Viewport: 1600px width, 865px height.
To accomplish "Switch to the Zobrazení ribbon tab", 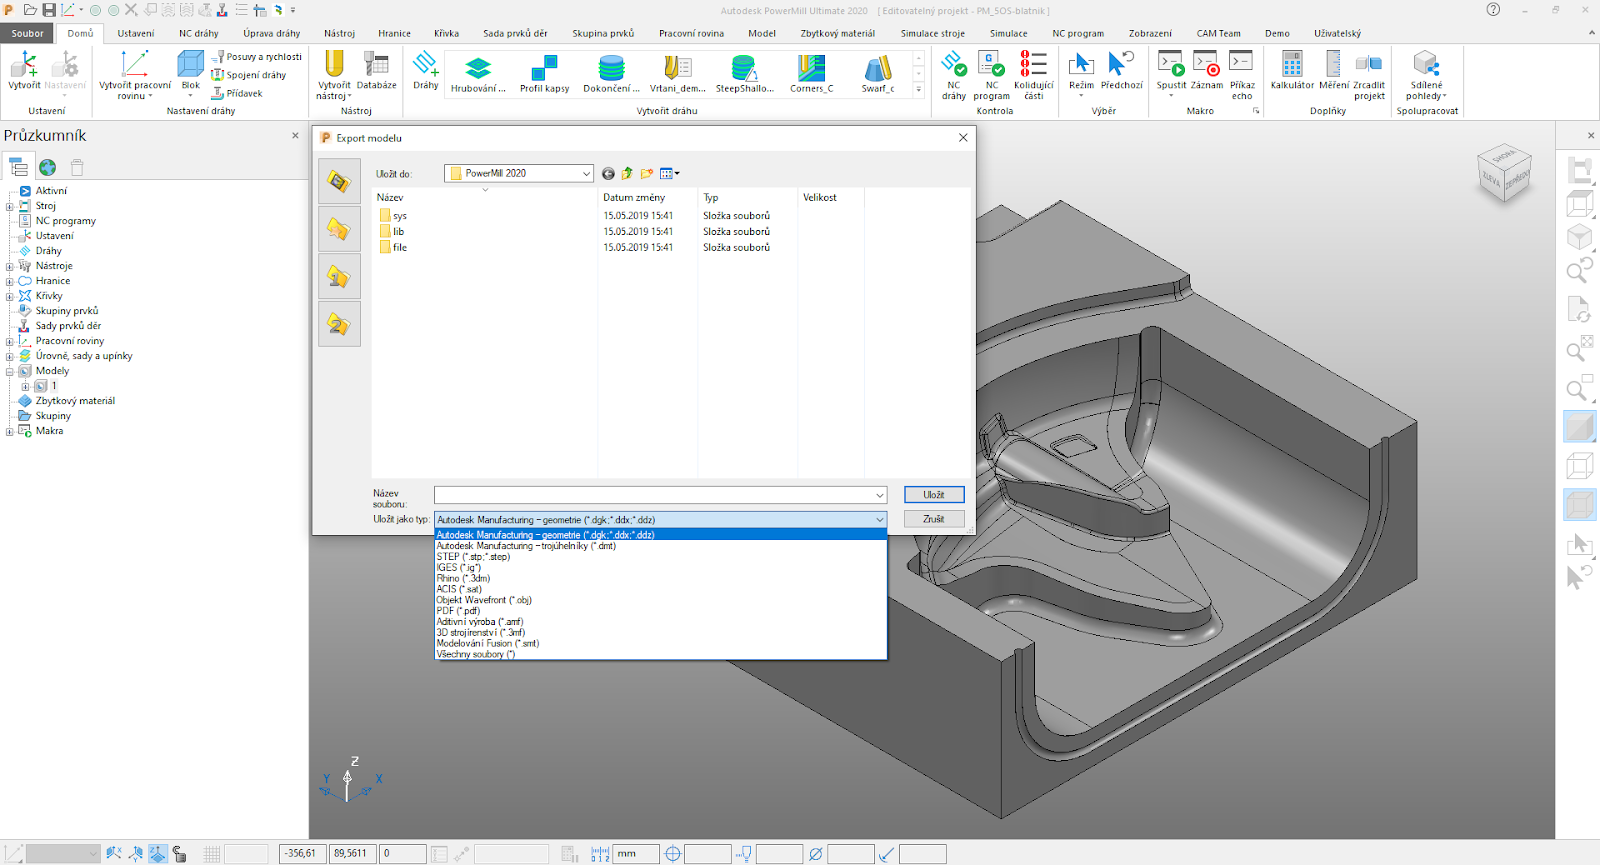I will (1150, 33).
